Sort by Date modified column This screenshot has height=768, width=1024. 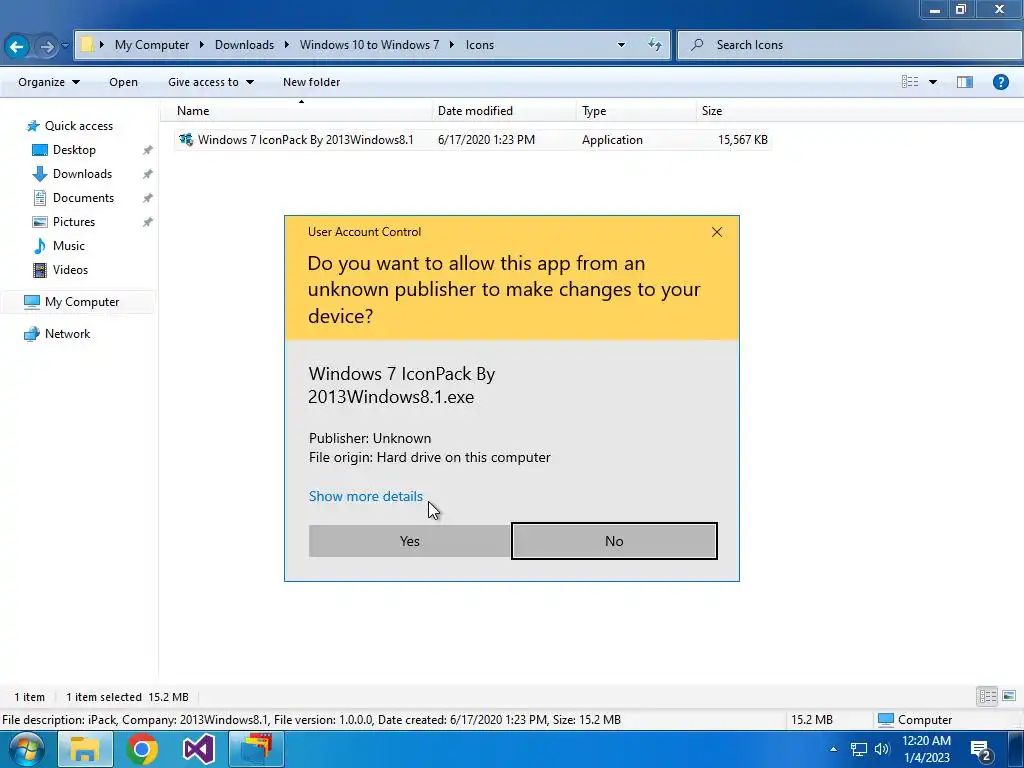pyautogui.click(x=504, y=110)
